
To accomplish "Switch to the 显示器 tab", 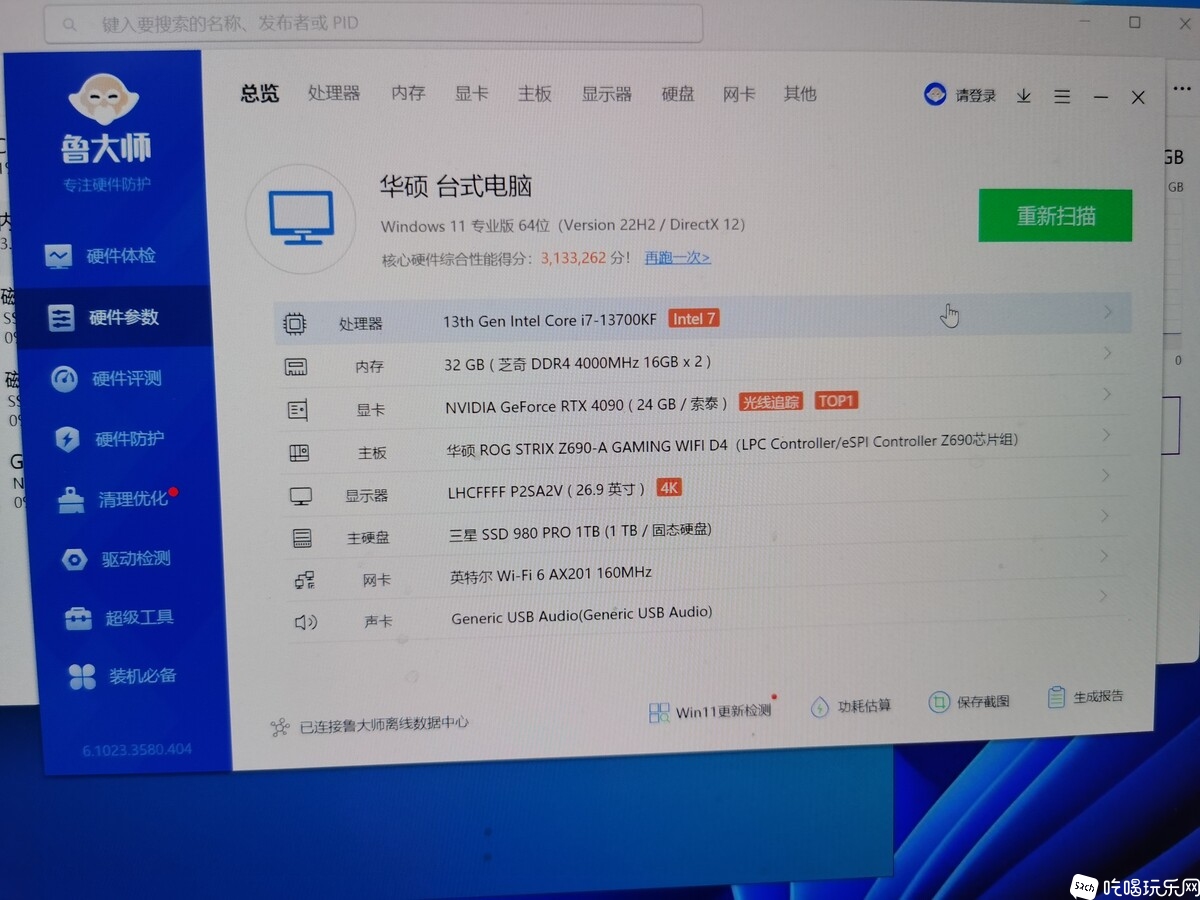I will [607, 94].
